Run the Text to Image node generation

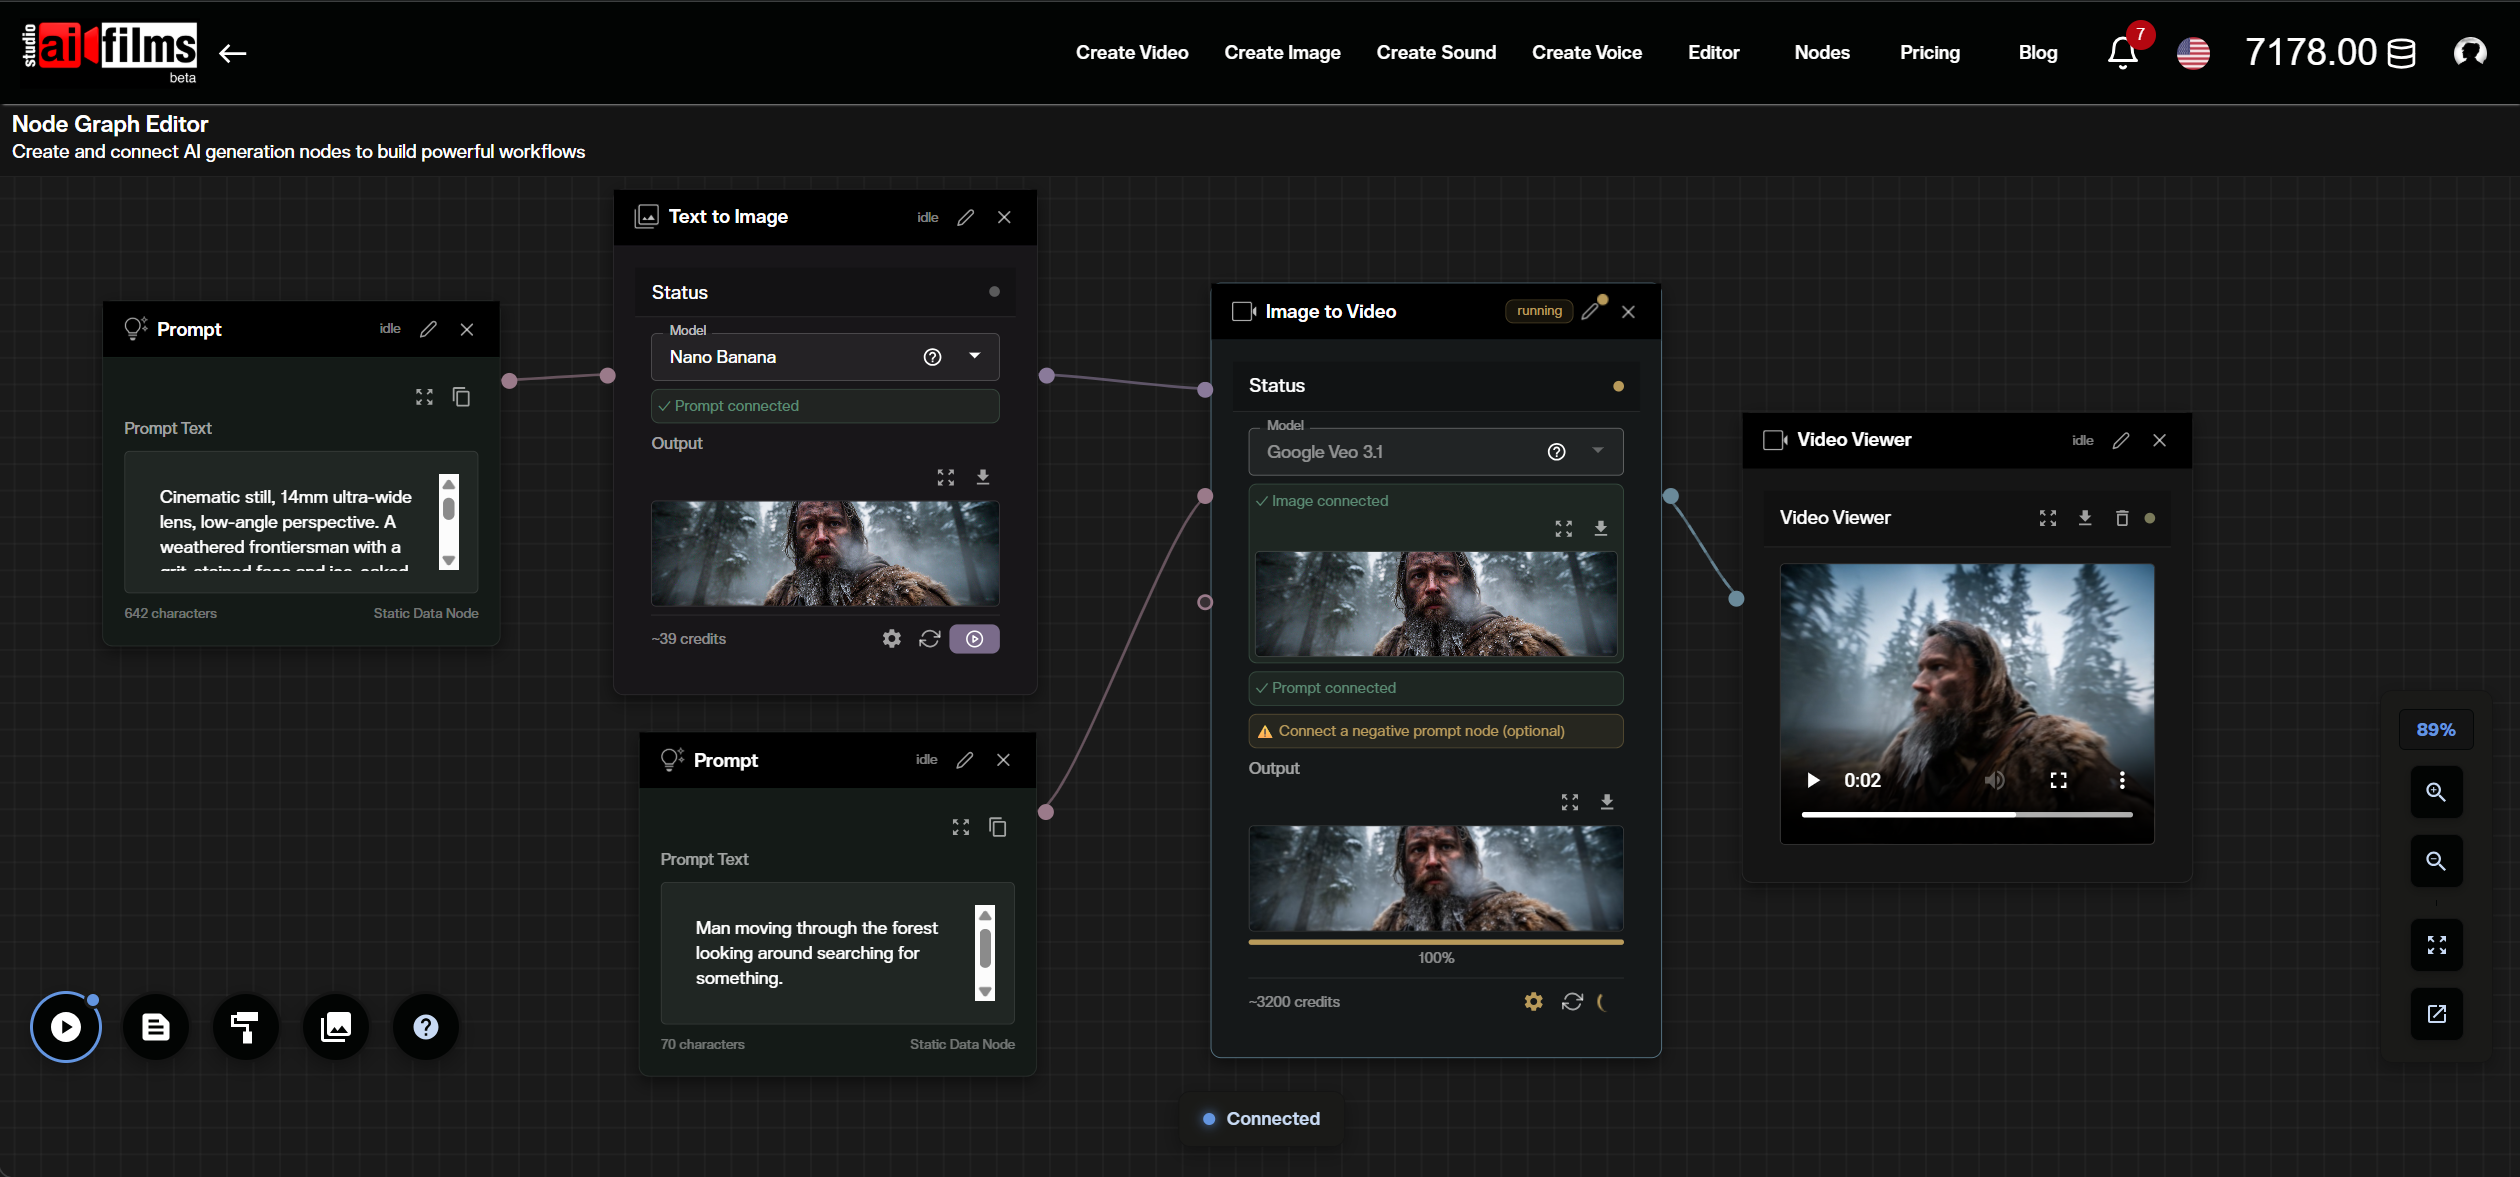point(974,638)
